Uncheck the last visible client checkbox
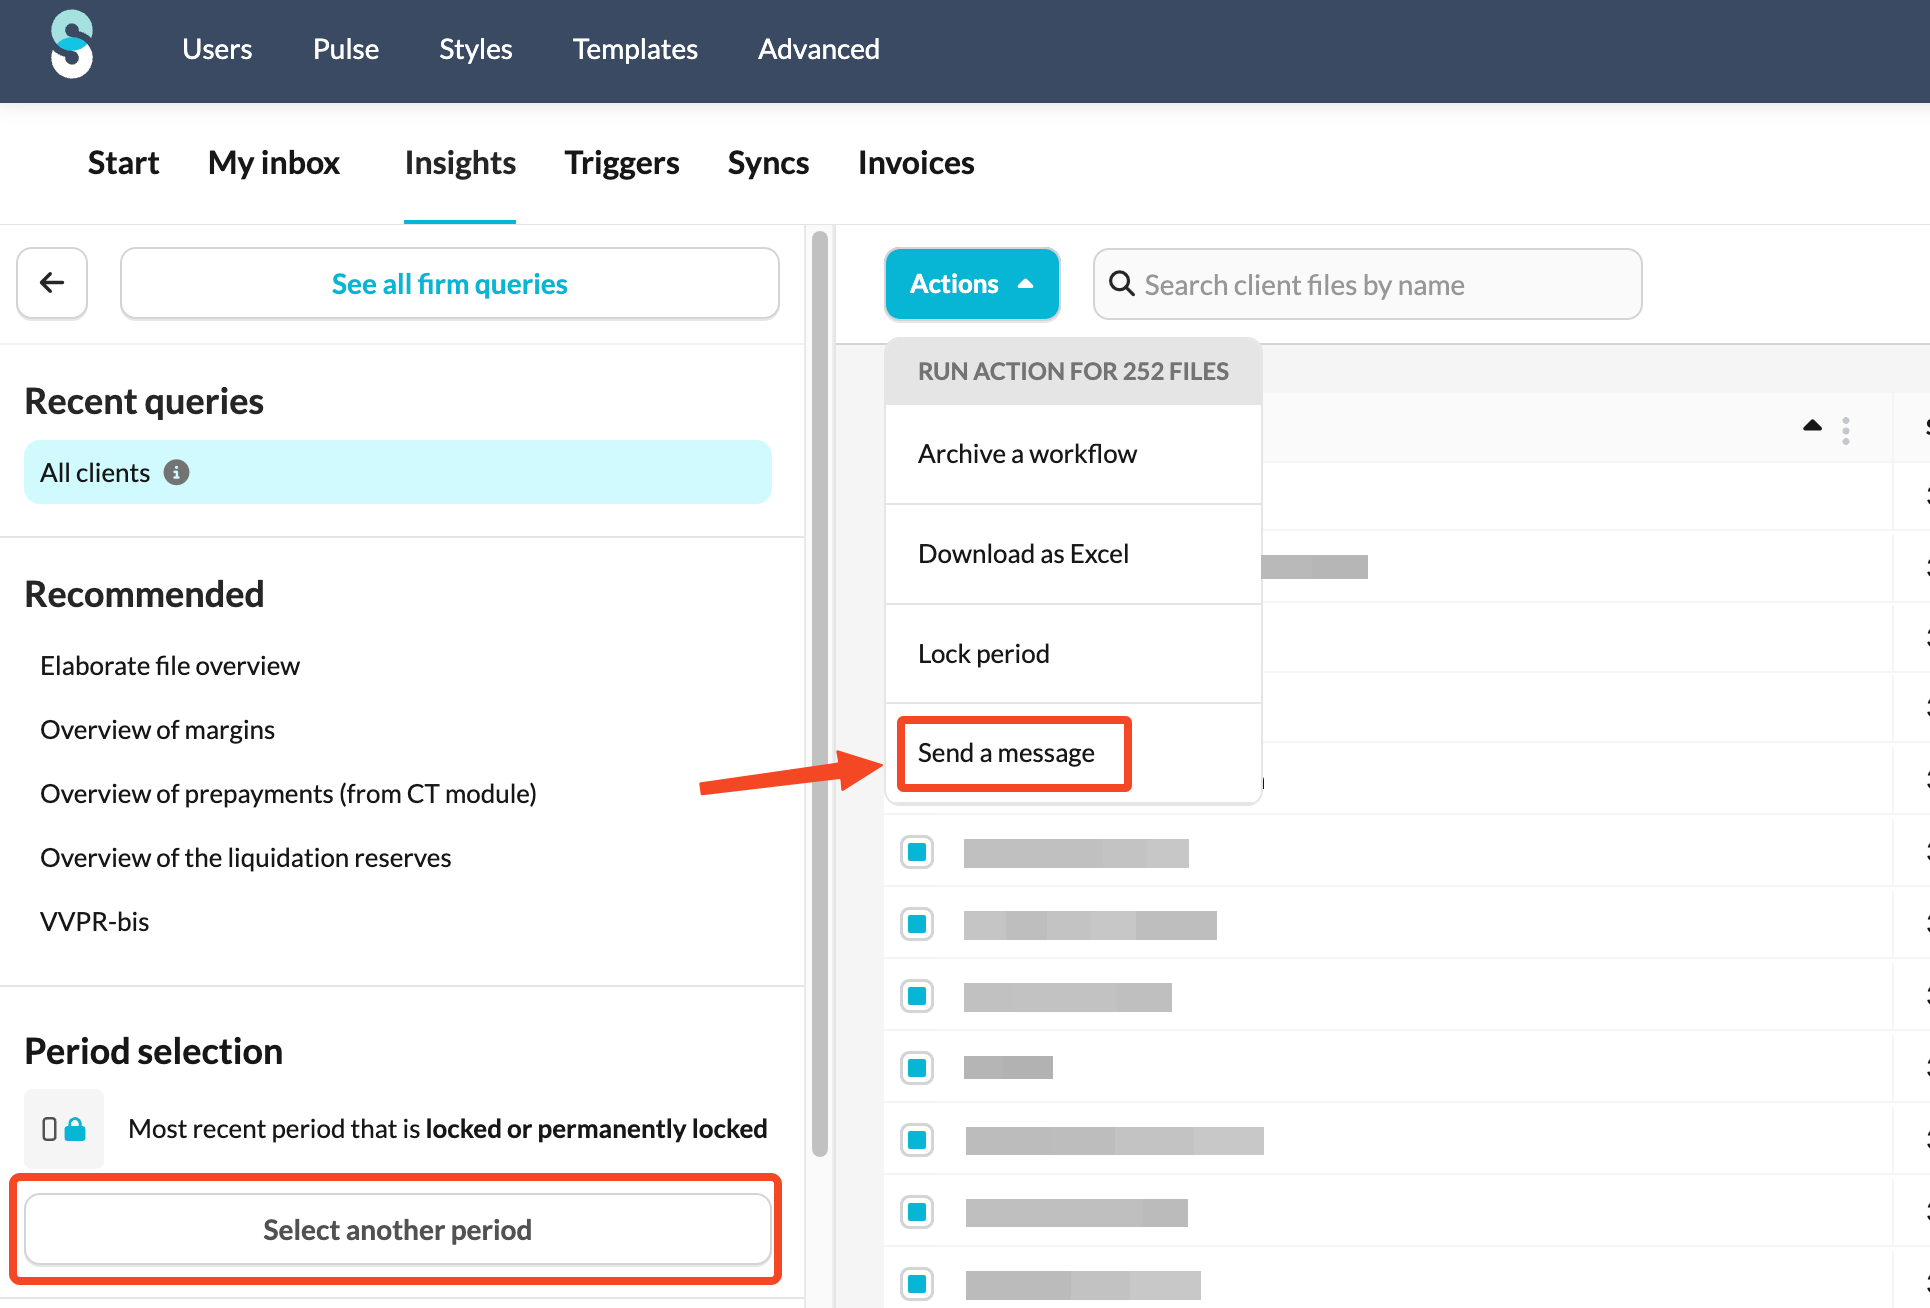This screenshot has height=1308, width=1930. click(x=916, y=1284)
